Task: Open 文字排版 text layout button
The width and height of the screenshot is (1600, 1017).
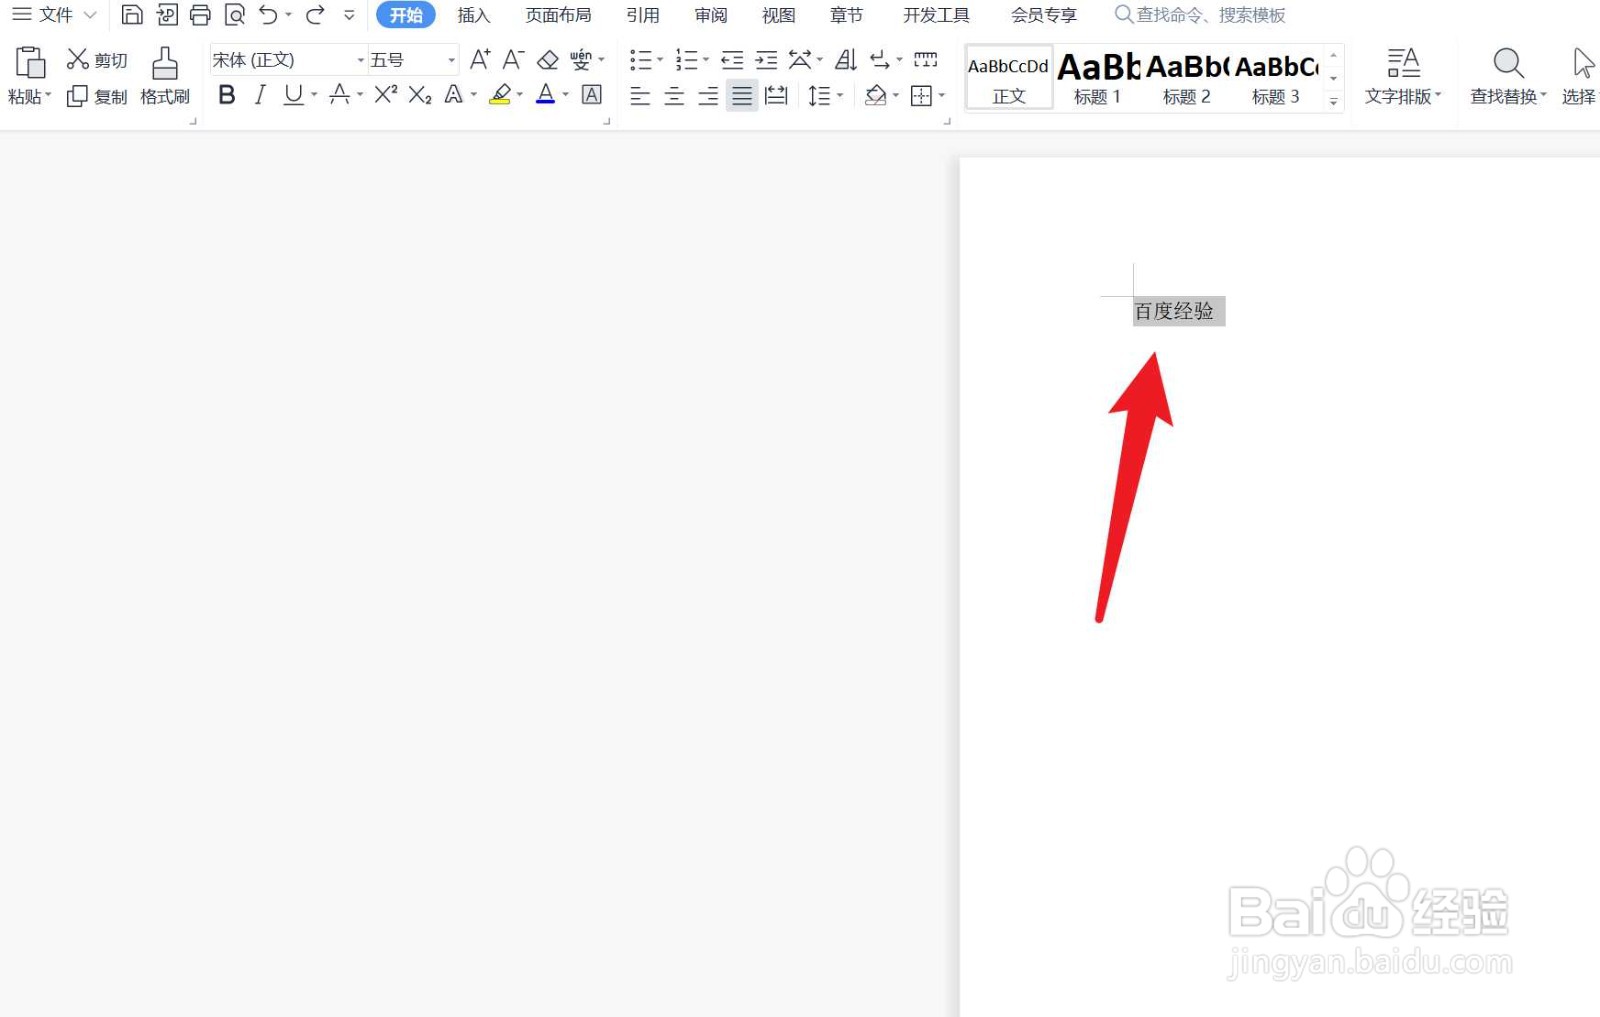Action: (x=1403, y=76)
